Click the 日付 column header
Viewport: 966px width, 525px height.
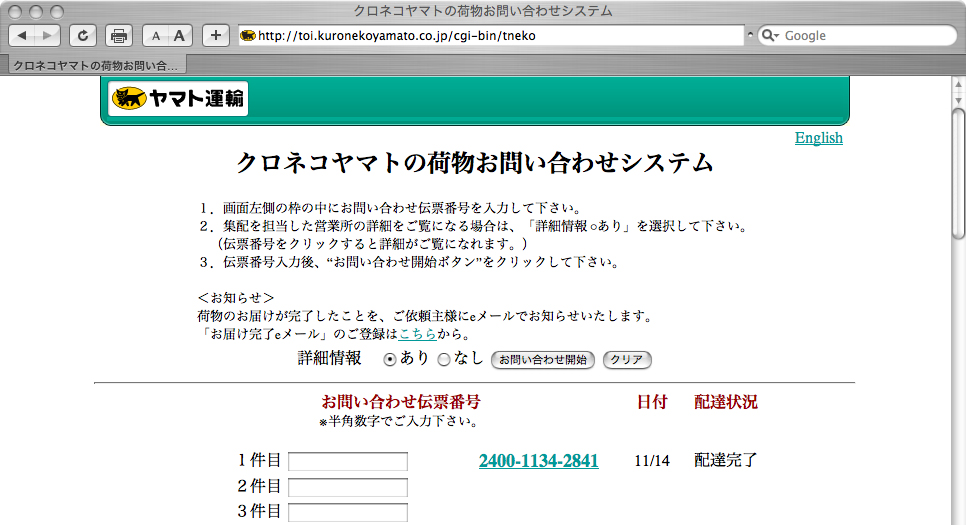(652, 402)
